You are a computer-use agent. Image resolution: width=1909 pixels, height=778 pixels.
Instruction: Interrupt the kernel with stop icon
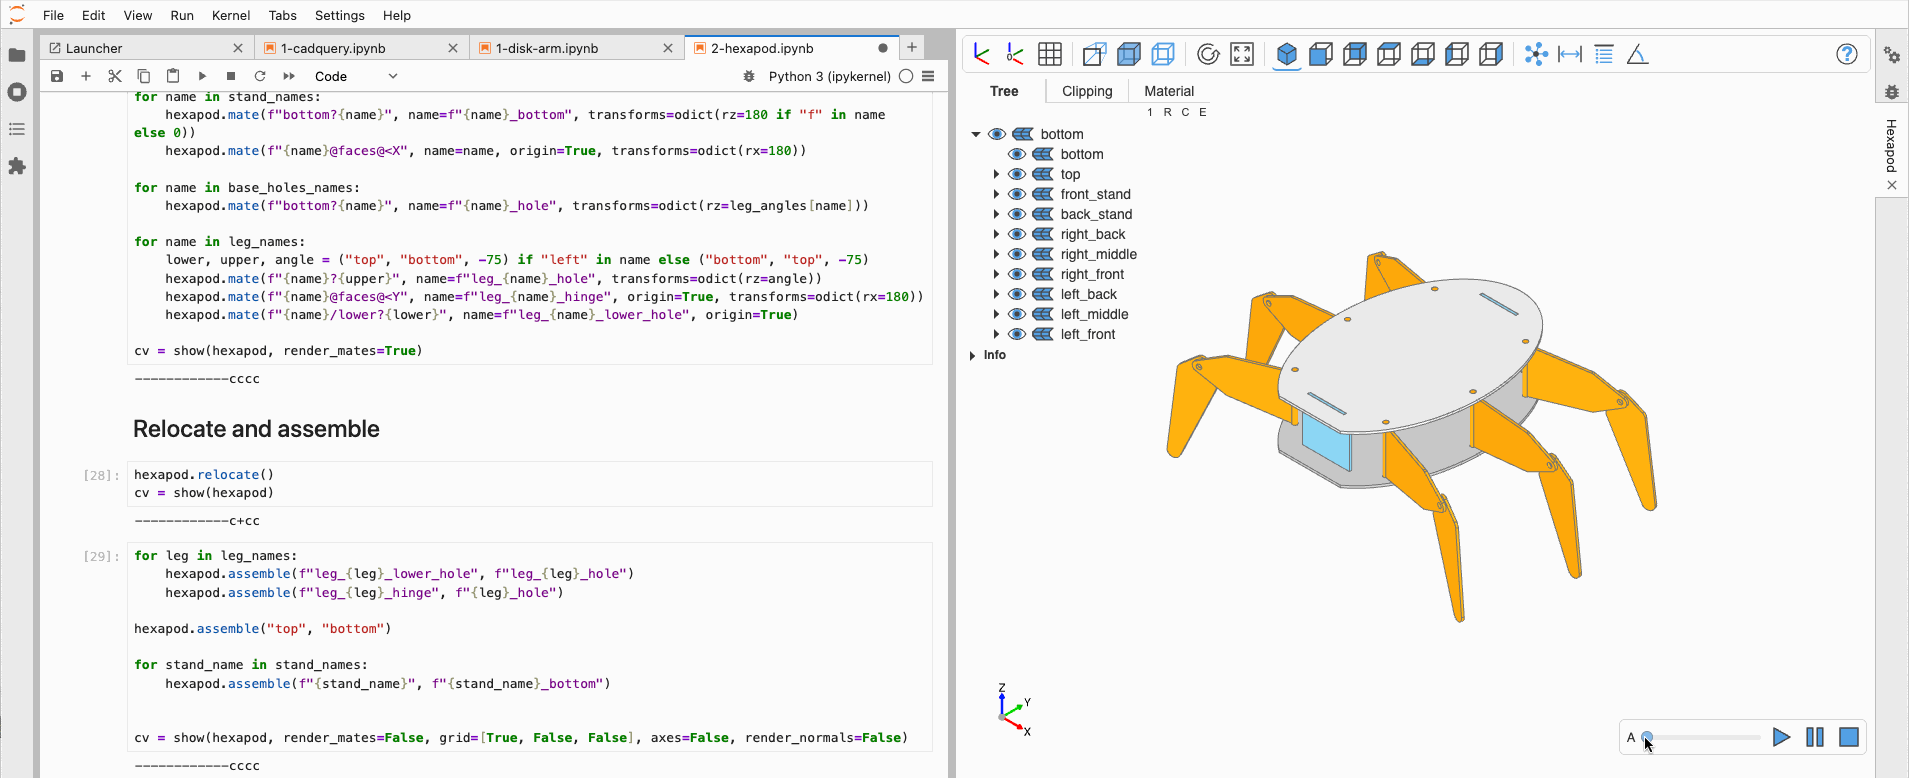pyautogui.click(x=231, y=76)
